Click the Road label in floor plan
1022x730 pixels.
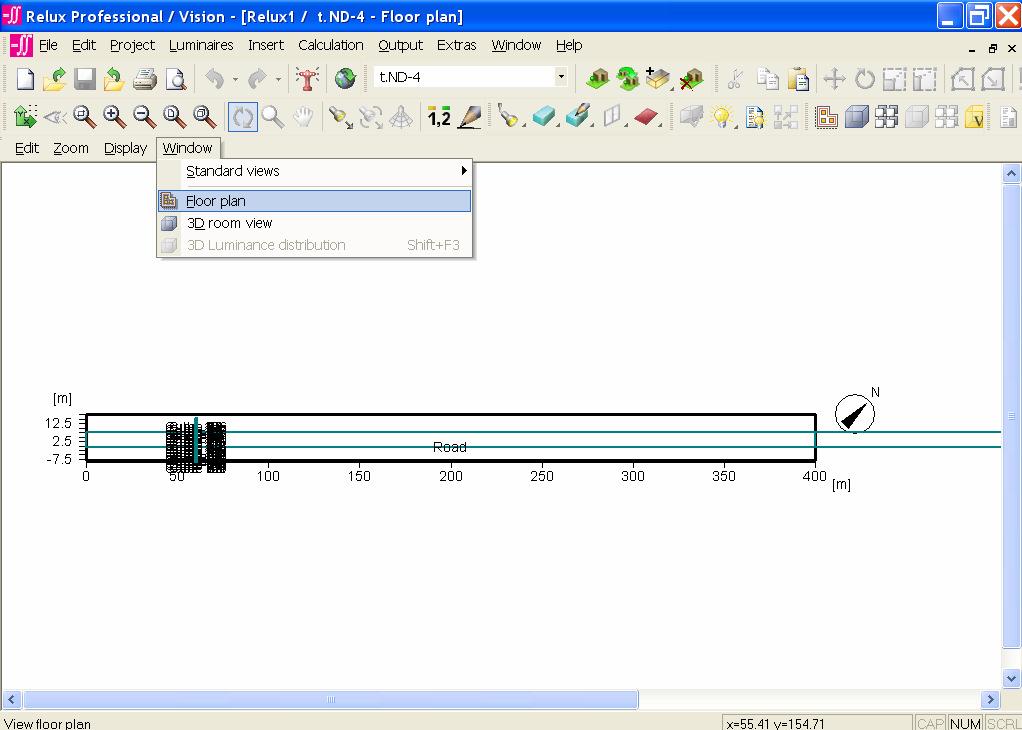tap(450, 447)
